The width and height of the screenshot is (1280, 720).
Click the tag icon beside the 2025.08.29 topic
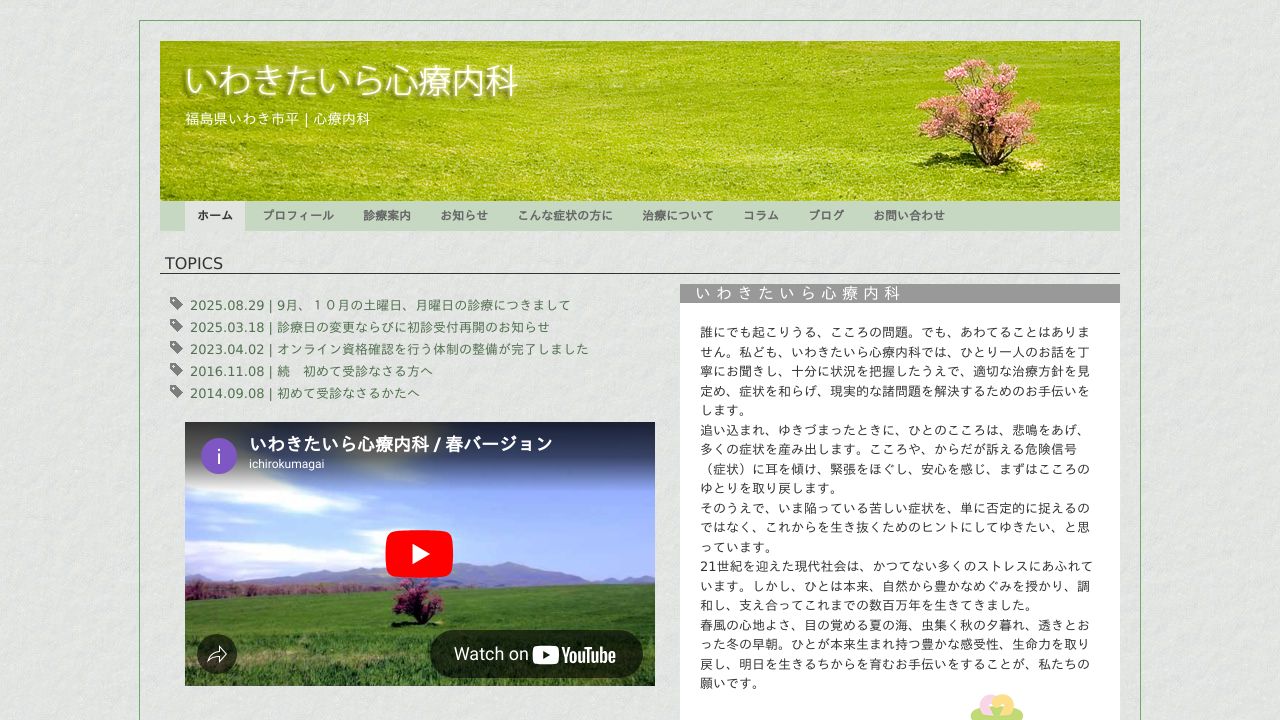click(176, 304)
